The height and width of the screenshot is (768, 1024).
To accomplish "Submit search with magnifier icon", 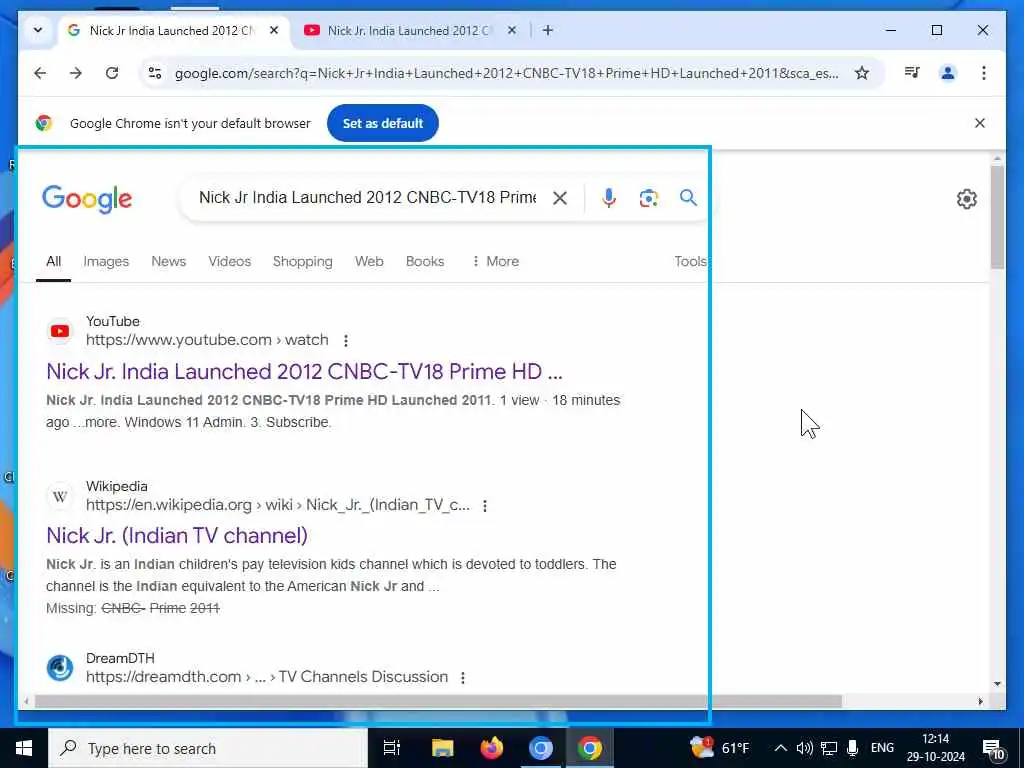I will 688,197.
